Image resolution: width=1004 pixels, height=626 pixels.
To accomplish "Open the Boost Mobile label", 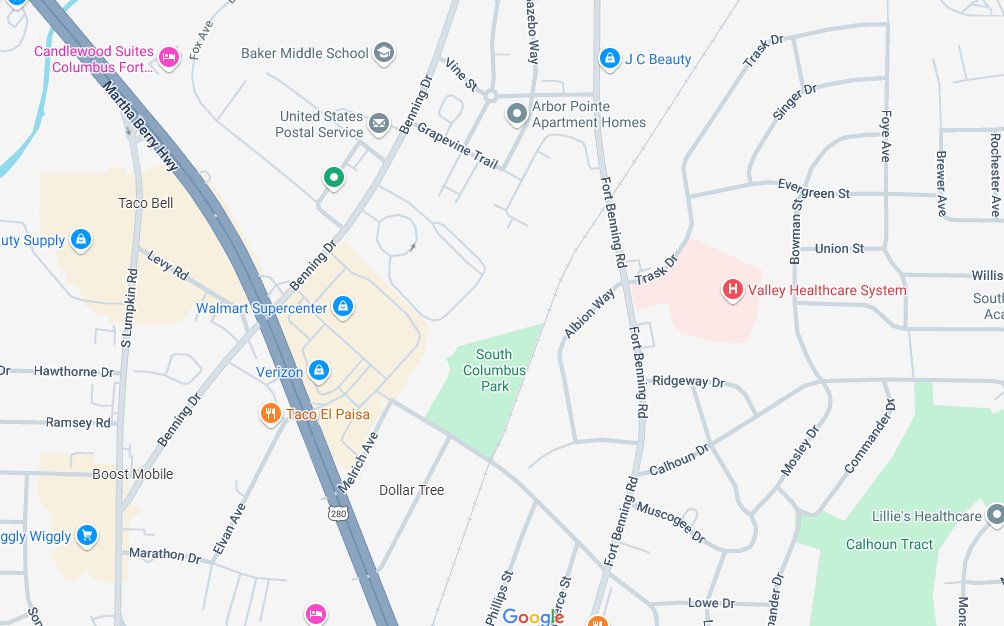I will pos(133,474).
